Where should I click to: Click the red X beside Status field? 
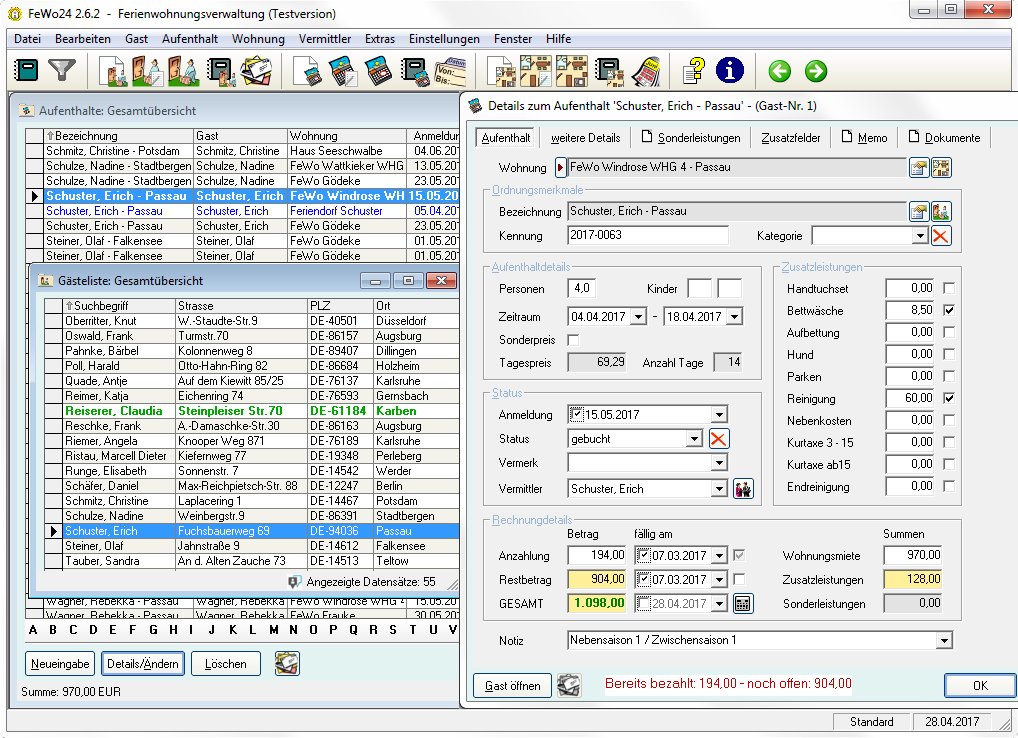(x=719, y=439)
